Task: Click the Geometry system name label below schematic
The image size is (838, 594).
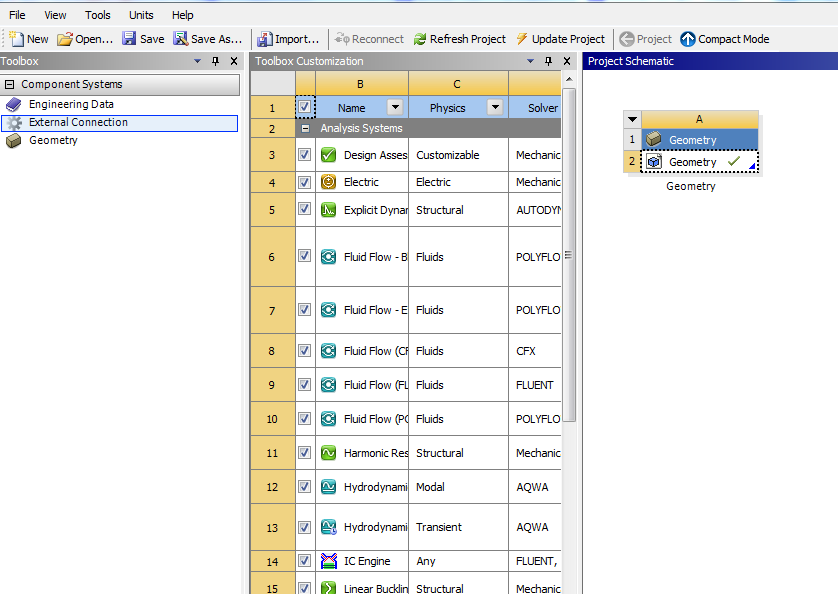Action: pos(690,186)
